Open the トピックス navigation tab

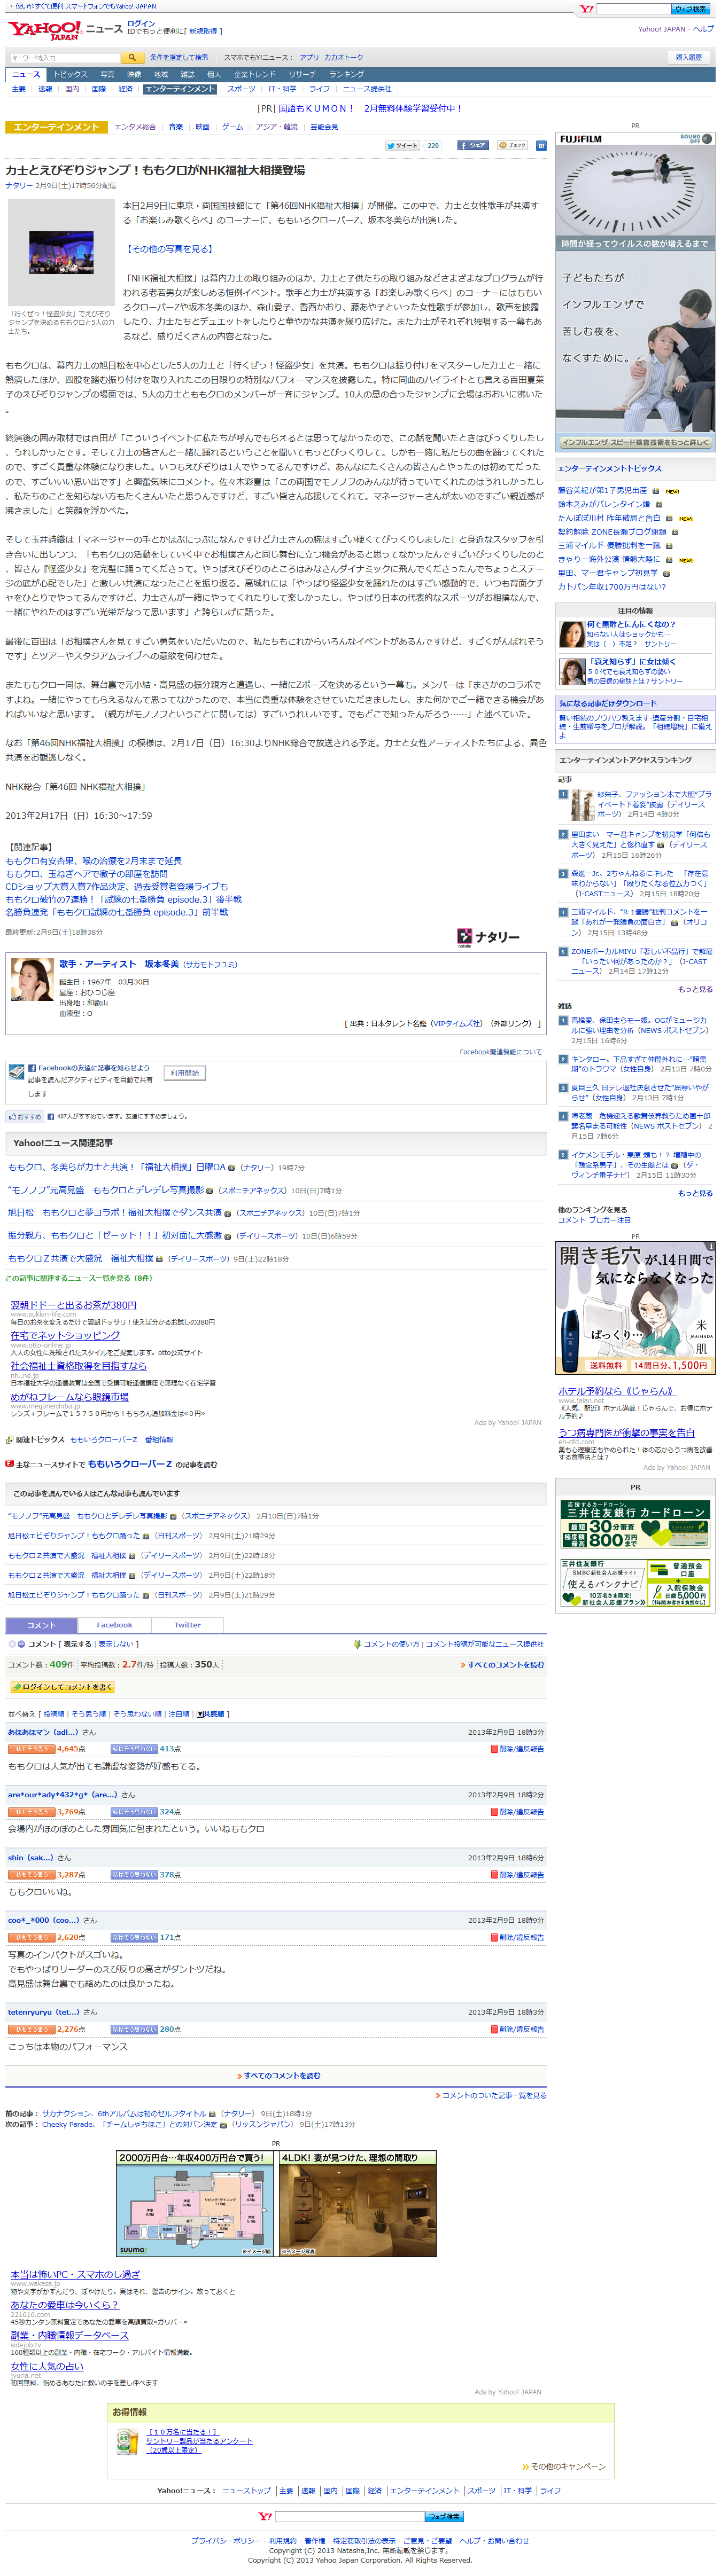click(x=70, y=74)
